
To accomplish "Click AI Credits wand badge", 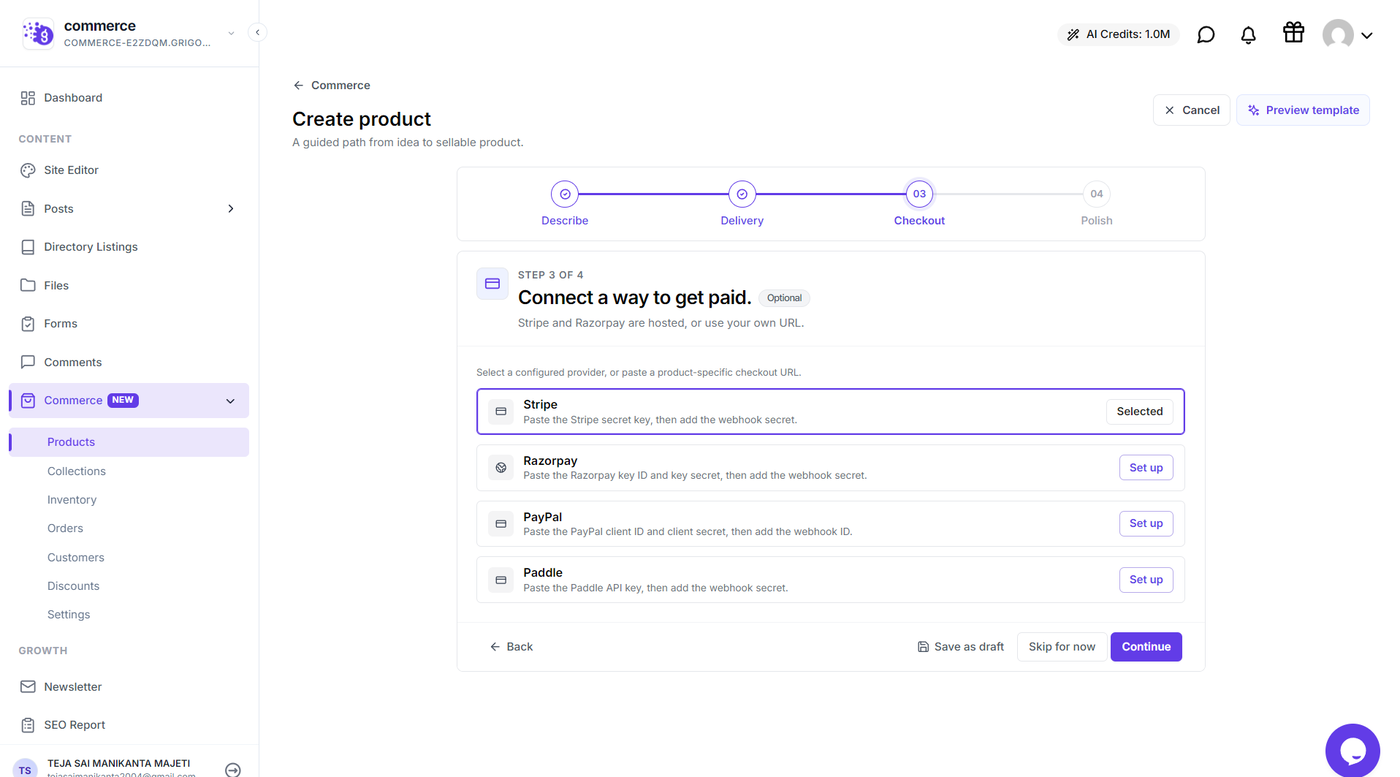I will 1118,34.
